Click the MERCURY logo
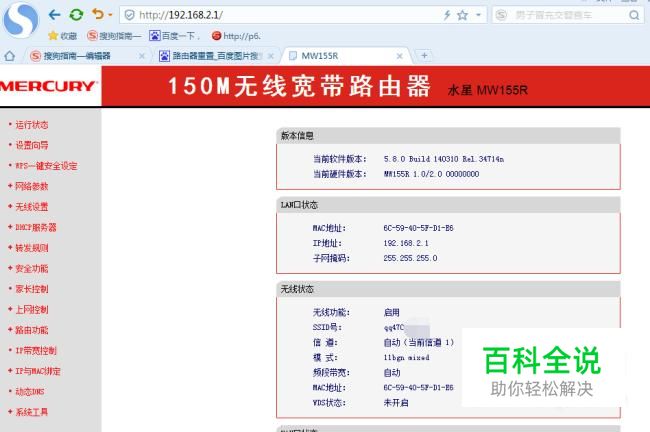Viewport: 650px width, 432px height. pos(48,86)
